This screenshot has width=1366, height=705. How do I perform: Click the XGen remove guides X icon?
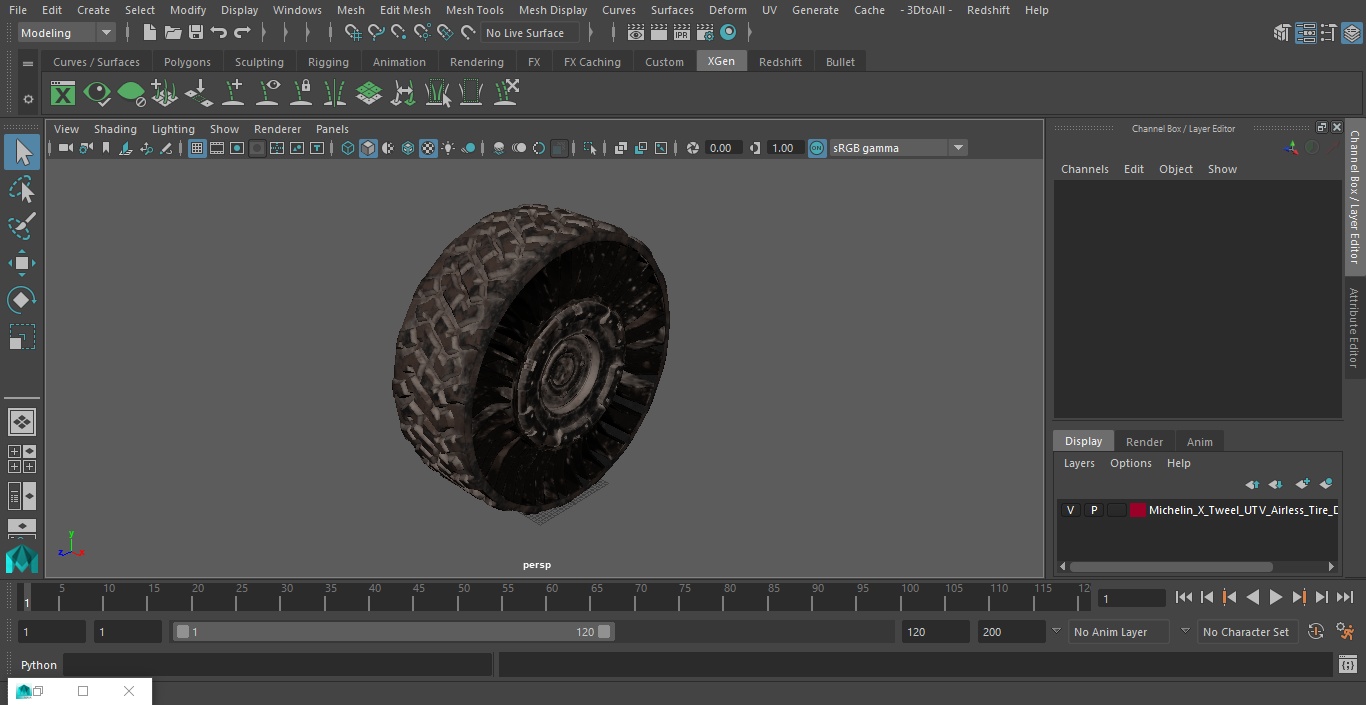[506, 94]
